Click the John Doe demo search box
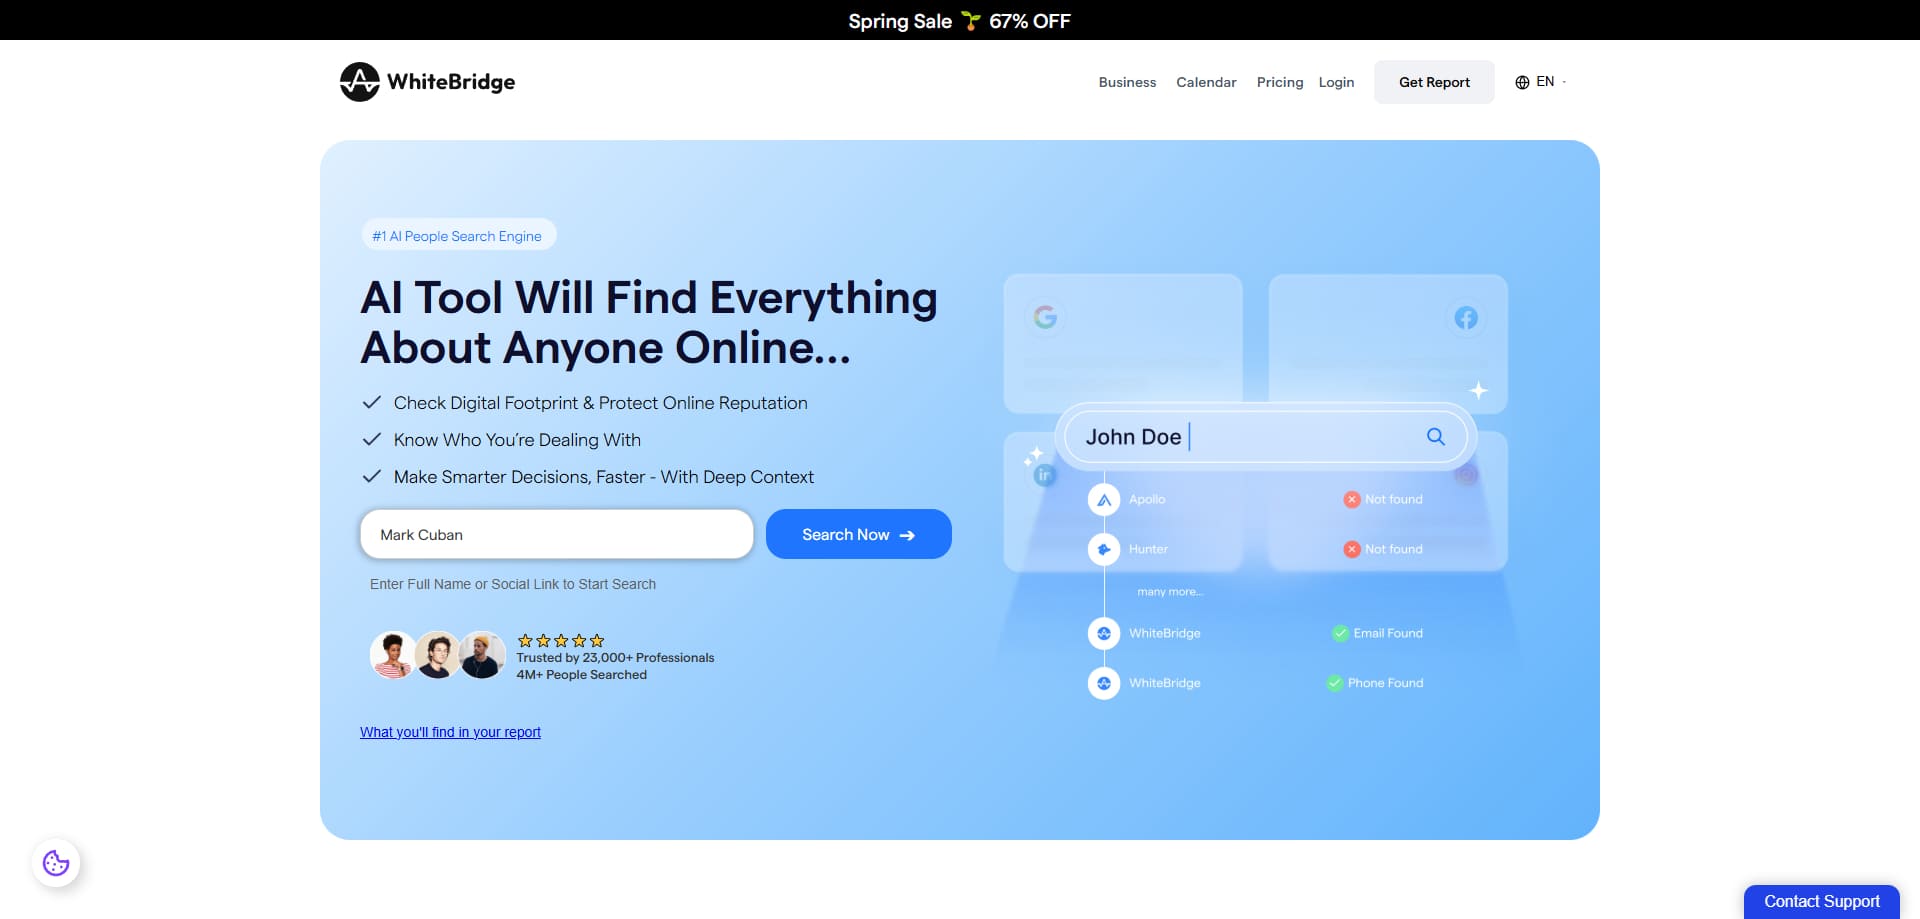This screenshot has width=1920, height=919. point(1265,437)
